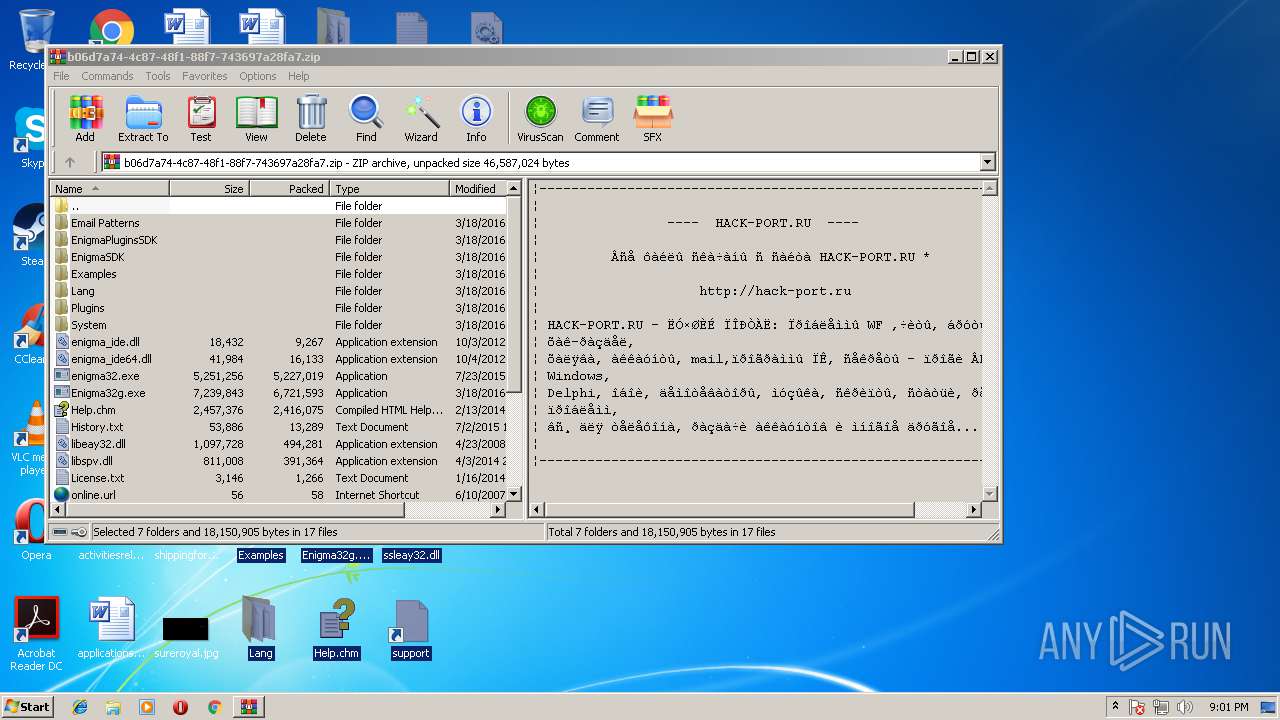Select the EnigmaPluginsSDK folder
This screenshot has width=1280, height=720.
click(x=280, y=240)
